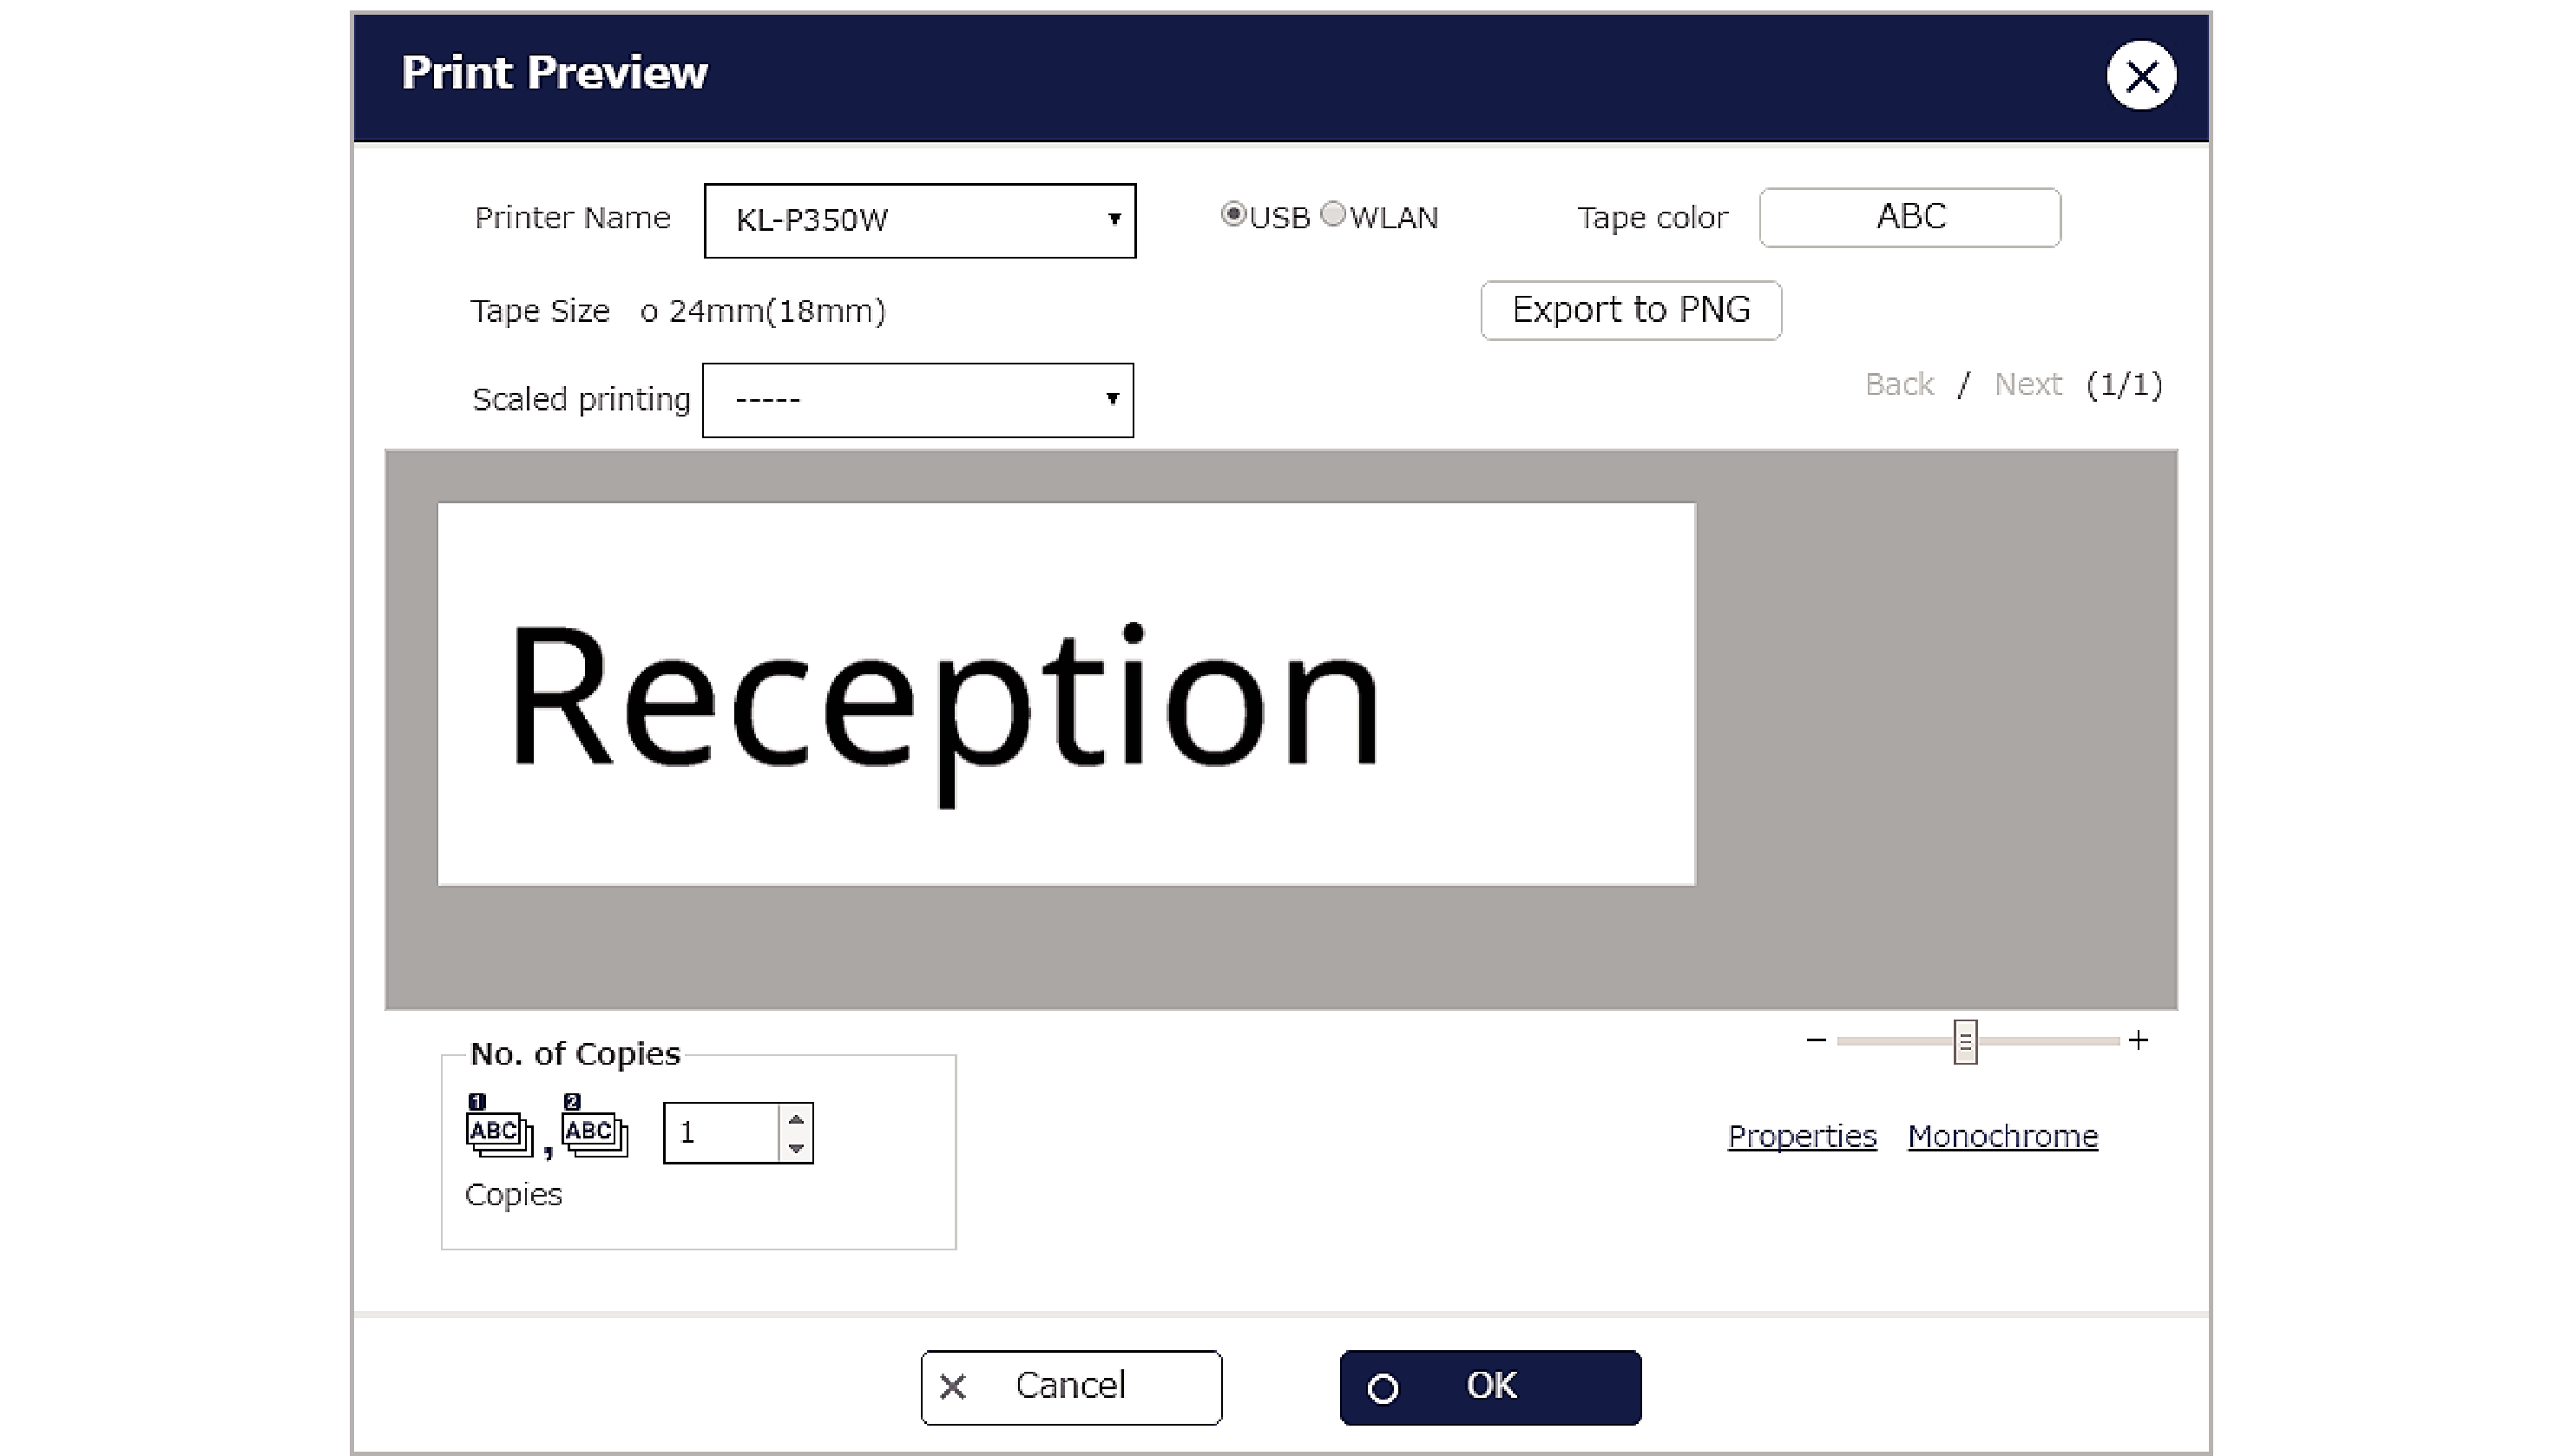This screenshot has height=1456, width=2563.
Task: Expand the Scaled printing dropdown
Action: coord(917,400)
